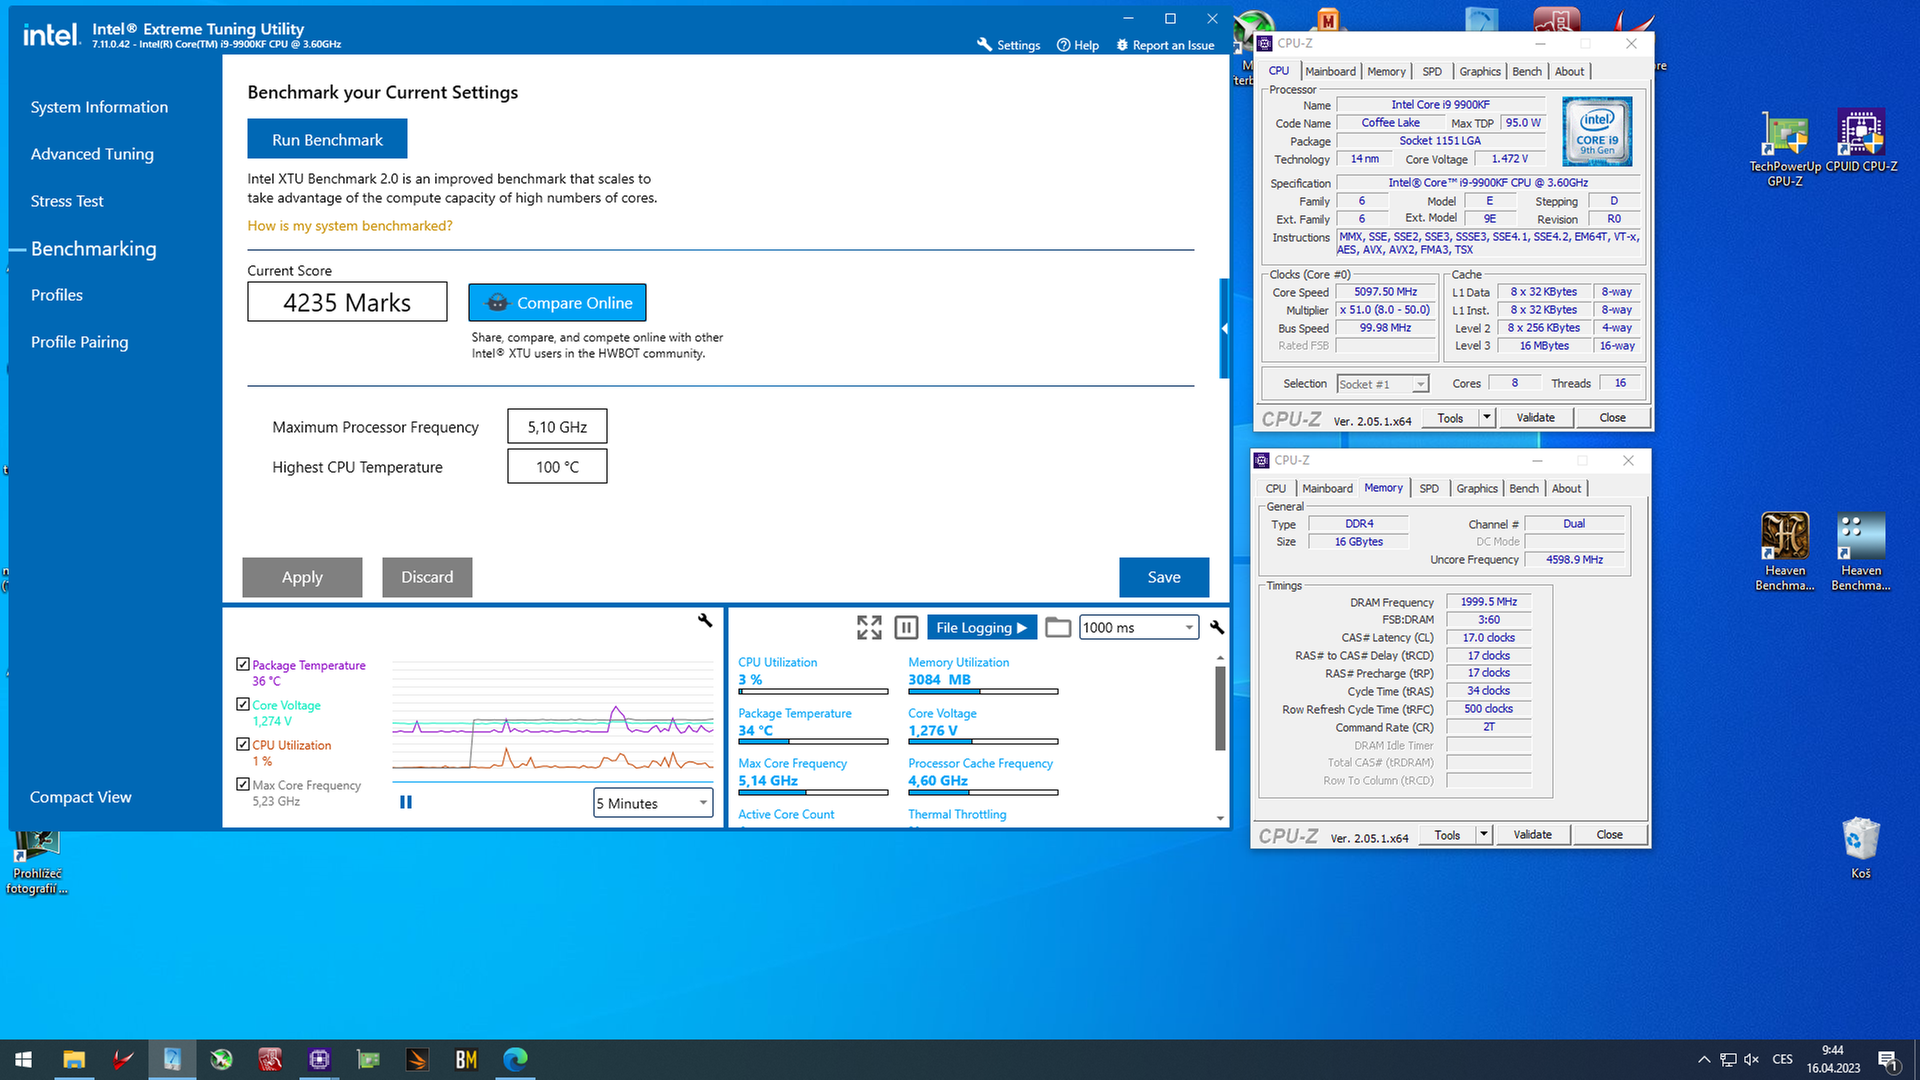Viewport: 1920px width, 1080px height.
Task: Start File Logging
Action: point(982,627)
